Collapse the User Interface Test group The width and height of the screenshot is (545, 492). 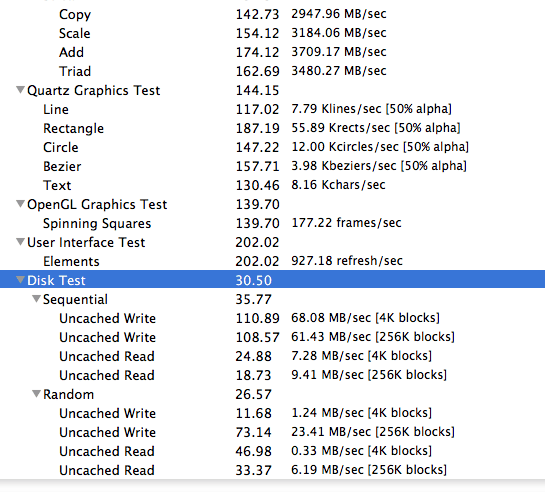point(21,242)
